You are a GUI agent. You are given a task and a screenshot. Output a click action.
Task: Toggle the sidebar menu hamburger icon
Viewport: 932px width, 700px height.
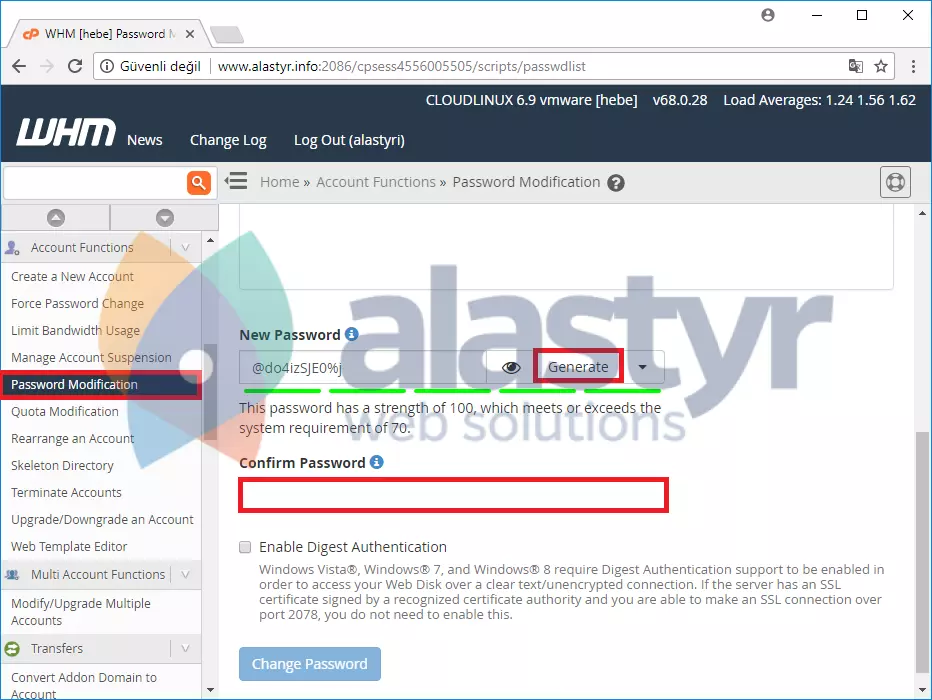coord(236,181)
